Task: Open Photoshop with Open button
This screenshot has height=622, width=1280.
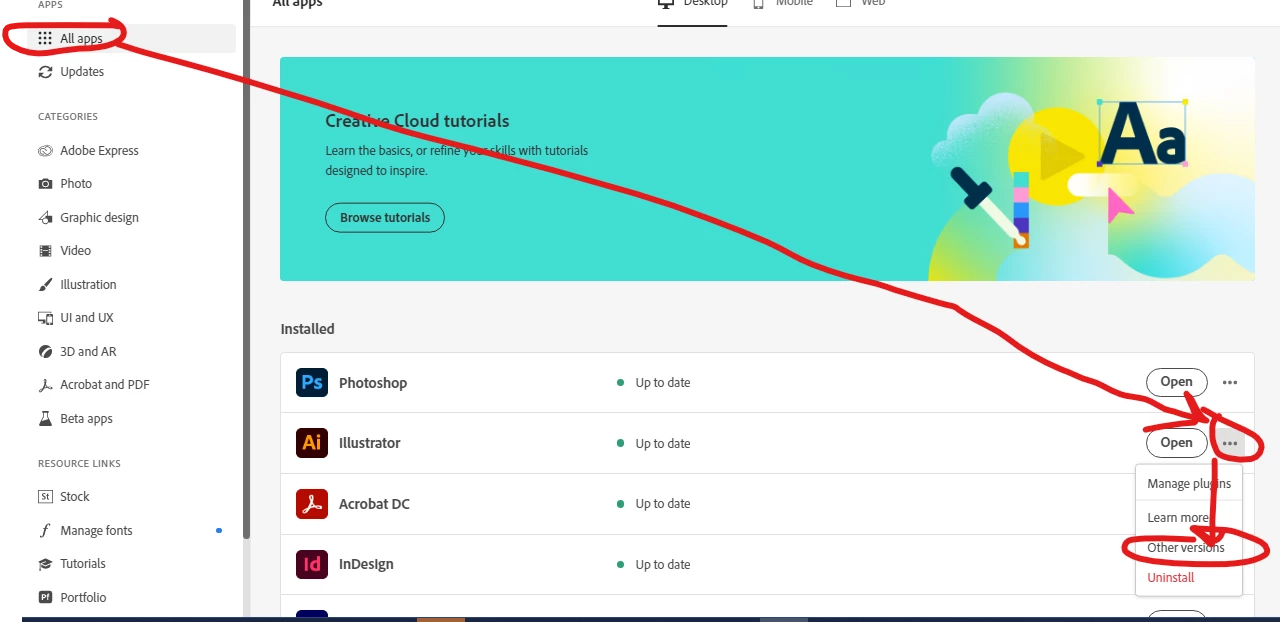Action: pos(1177,382)
